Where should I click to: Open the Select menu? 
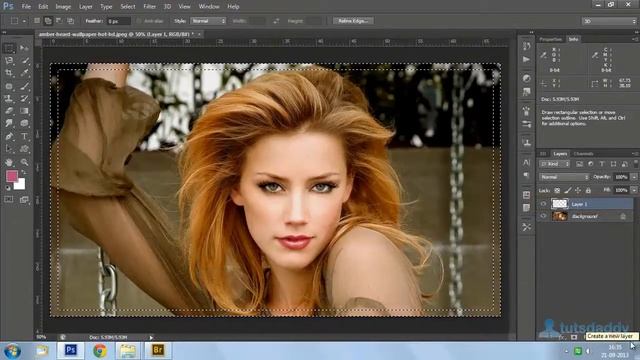point(128,7)
